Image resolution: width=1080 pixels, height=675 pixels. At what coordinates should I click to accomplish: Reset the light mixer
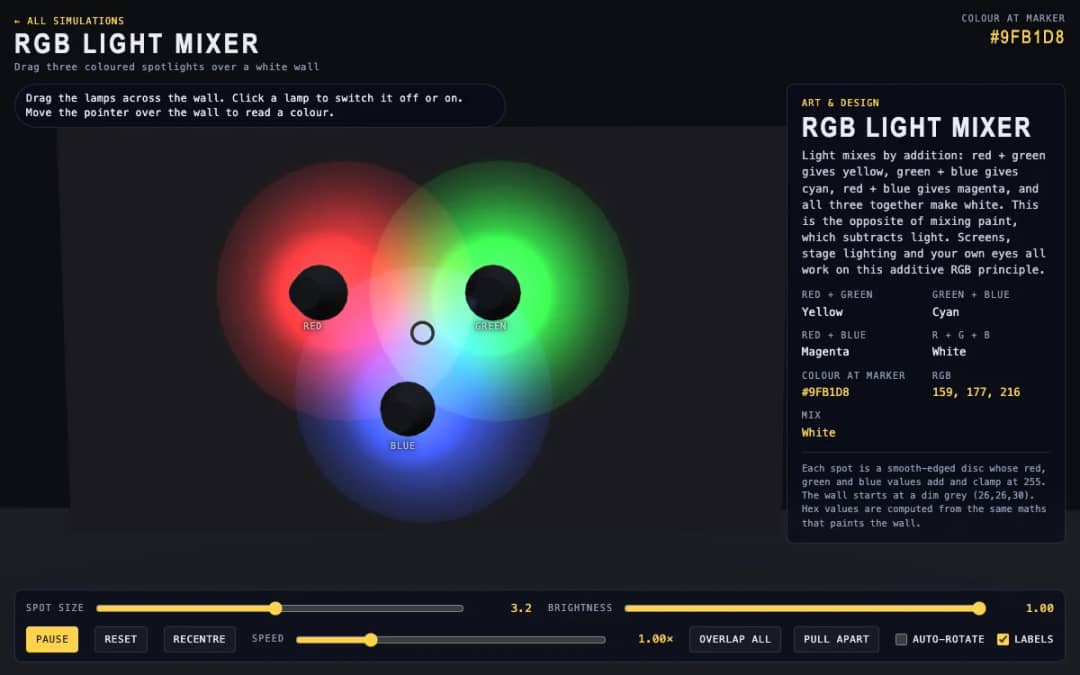(x=121, y=639)
